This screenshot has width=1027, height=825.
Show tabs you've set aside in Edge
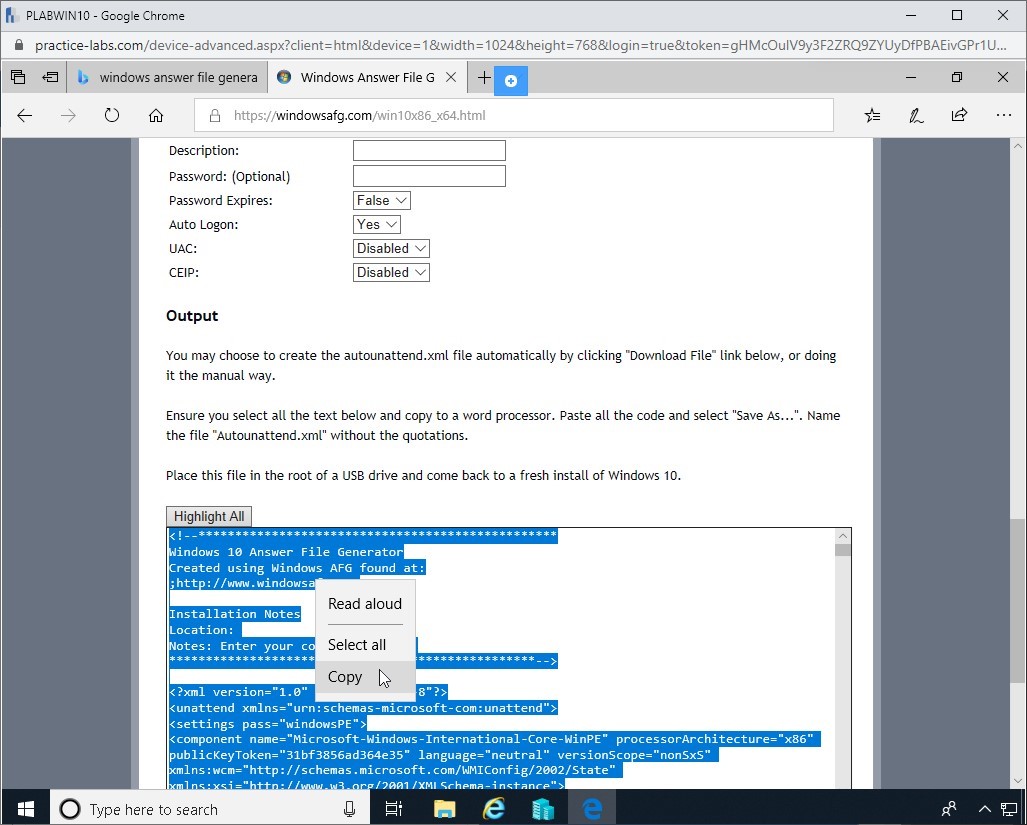[x=18, y=77]
